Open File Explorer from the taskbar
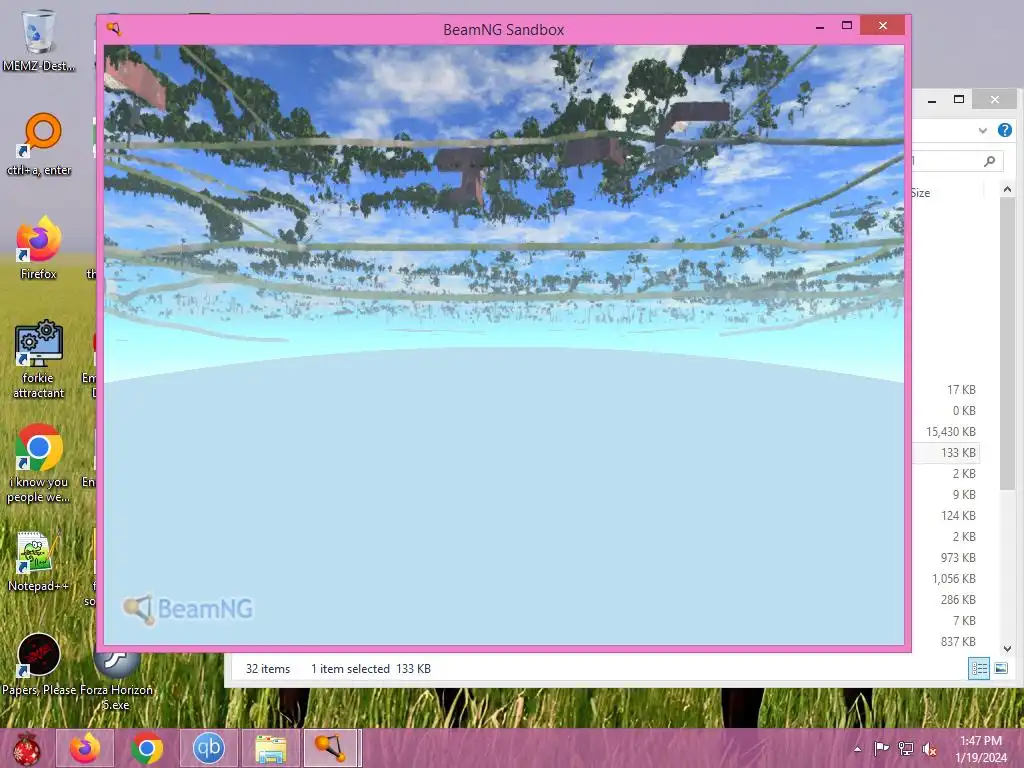Image resolution: width=1024 pixels, height=768 pixels. (x=271, y=748)
